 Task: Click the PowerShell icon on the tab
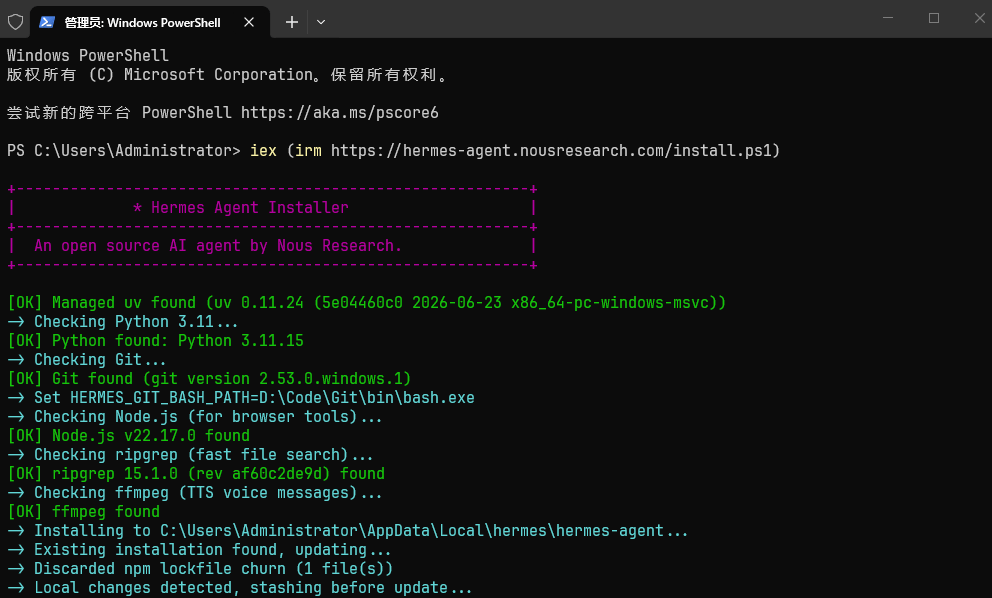[46, 22]
